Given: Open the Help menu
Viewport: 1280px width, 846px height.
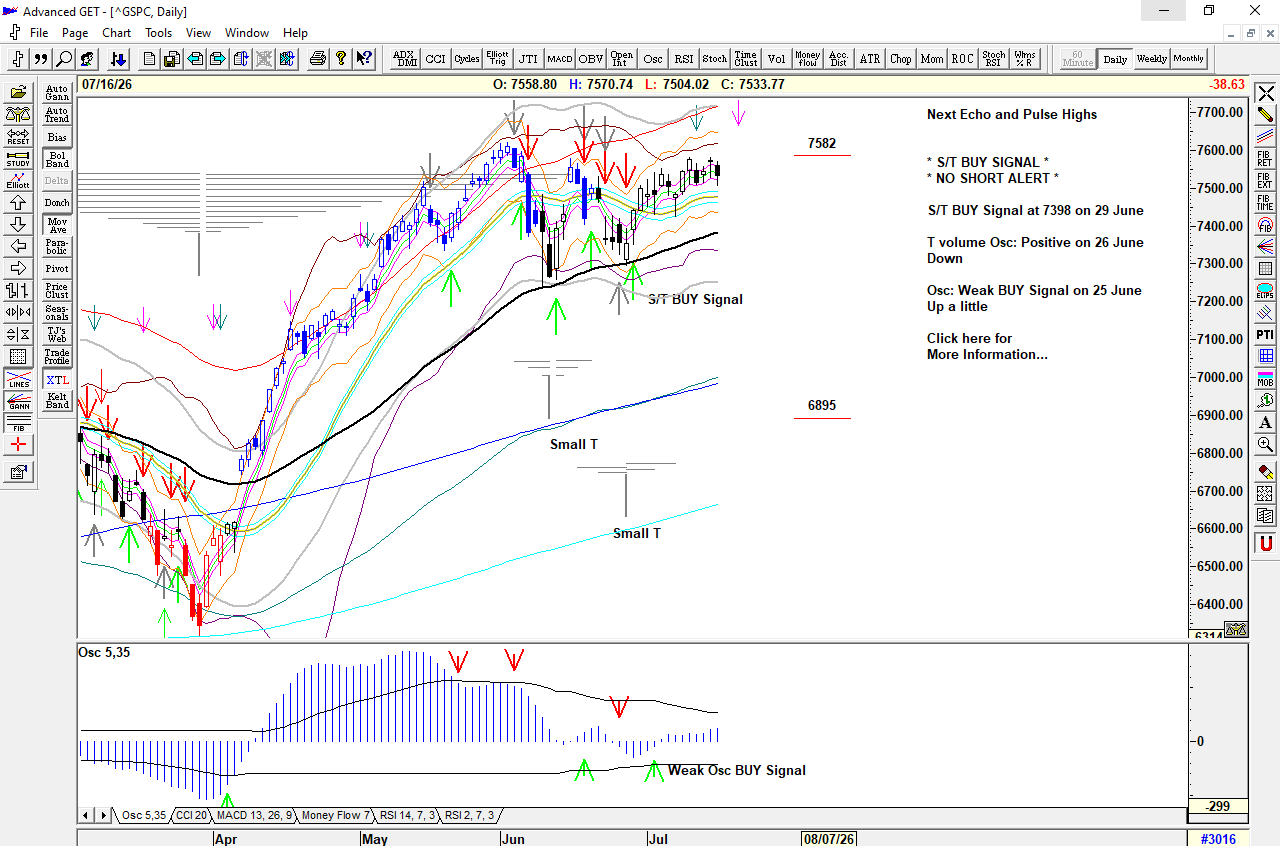Looking at the screenshot, I should [295, 32].
